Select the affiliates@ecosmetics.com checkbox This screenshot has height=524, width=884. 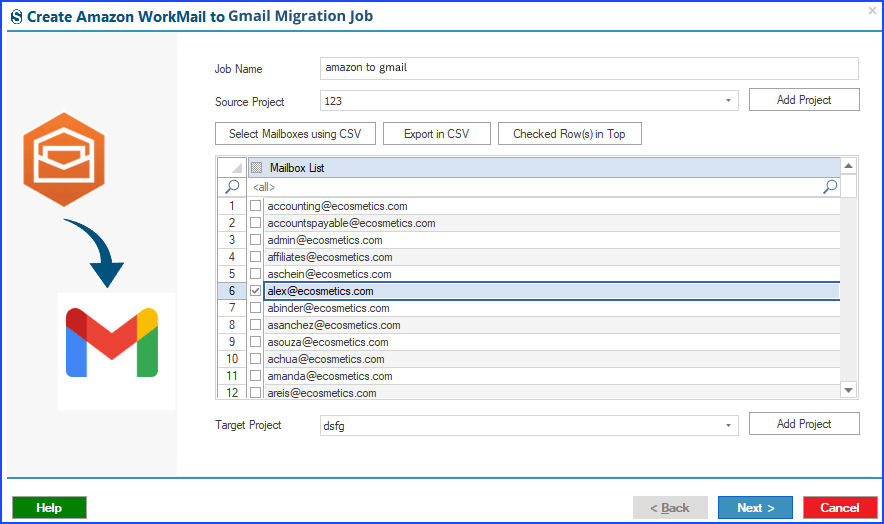[x=255, y=257]
